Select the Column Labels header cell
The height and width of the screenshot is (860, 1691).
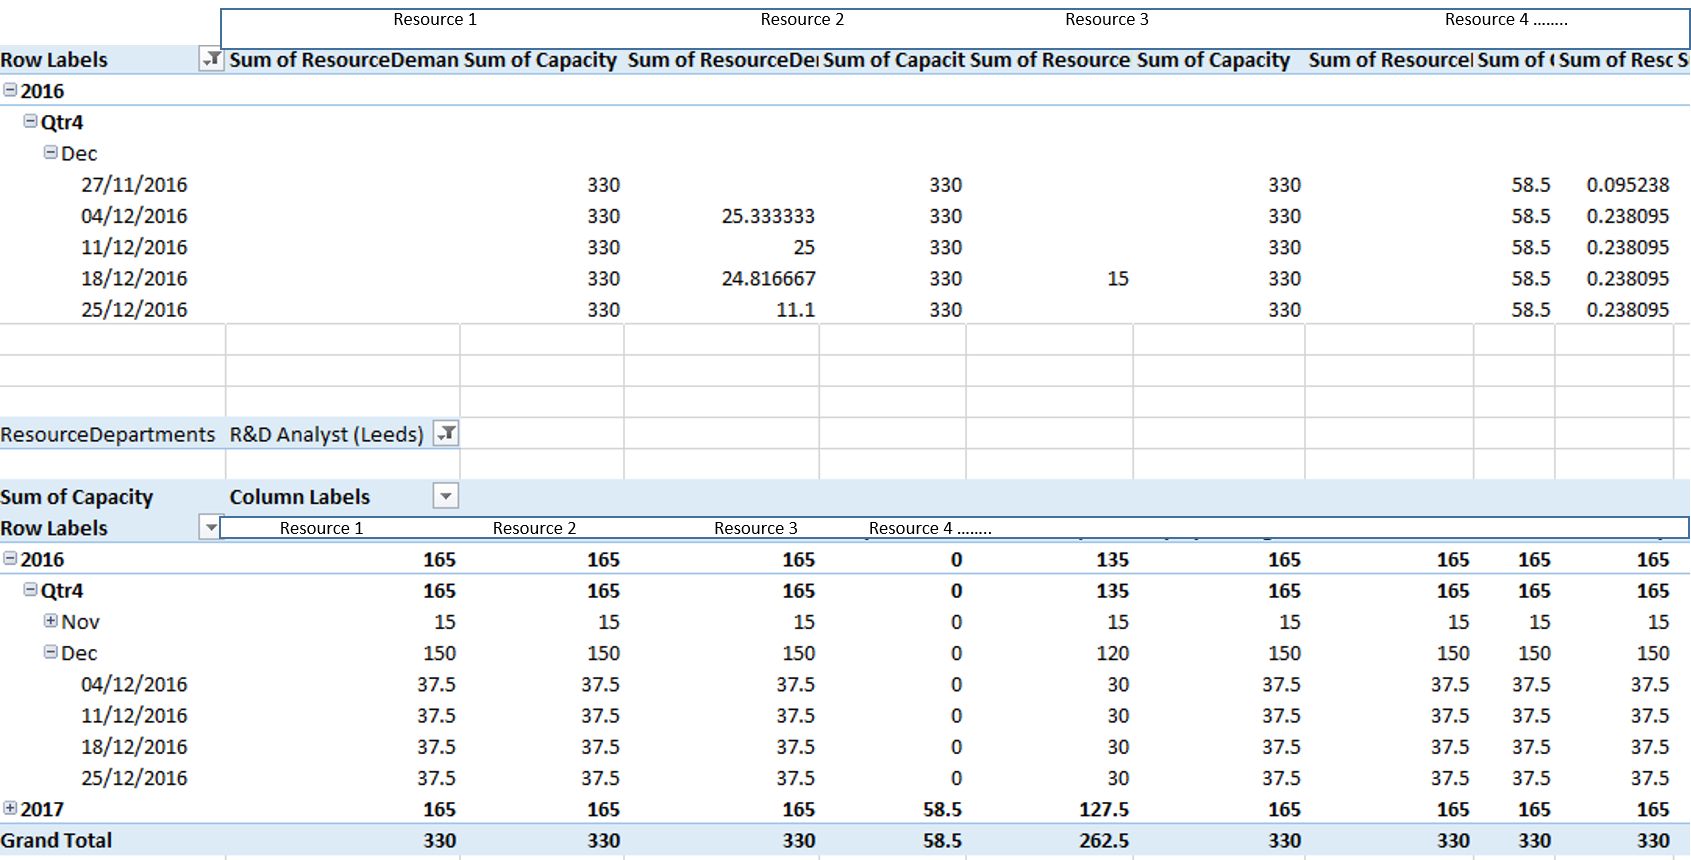[299, 497]
